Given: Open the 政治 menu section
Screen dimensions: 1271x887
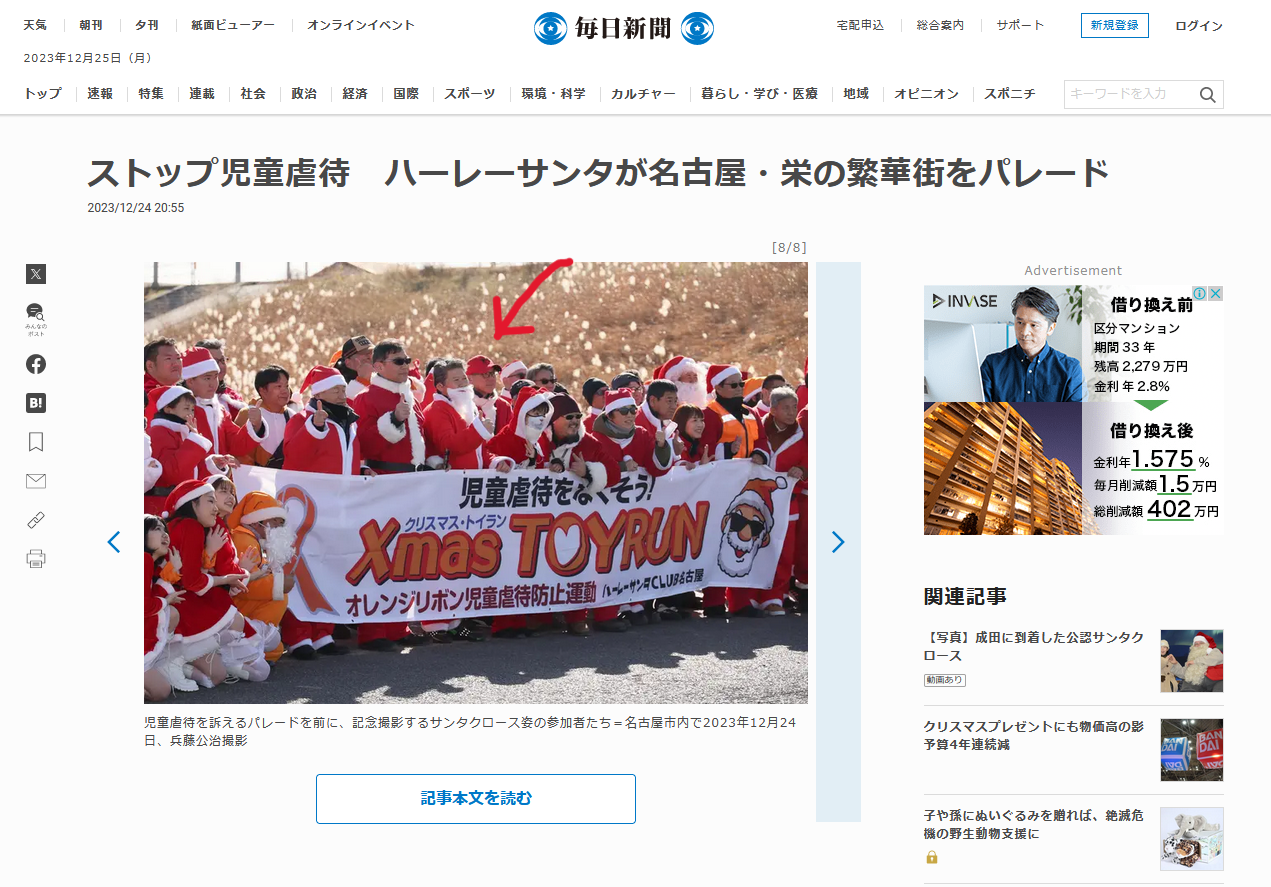Looking at the screenshot, I should [x=304, y=94].
